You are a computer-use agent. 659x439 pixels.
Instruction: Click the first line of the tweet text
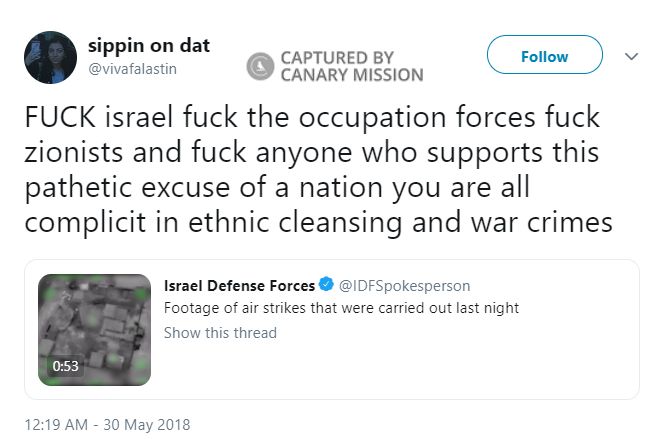point(312,117)
